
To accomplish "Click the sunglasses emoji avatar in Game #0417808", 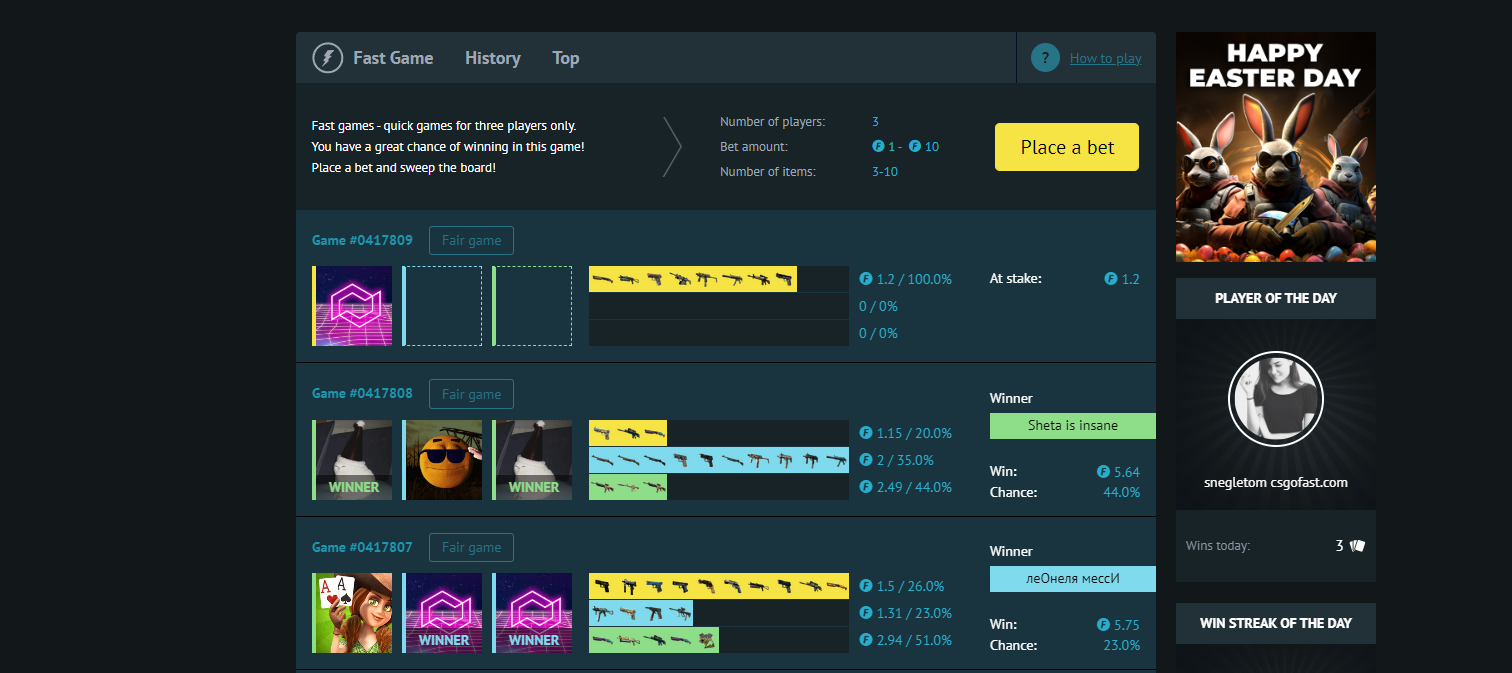I will tap(442, 460).
